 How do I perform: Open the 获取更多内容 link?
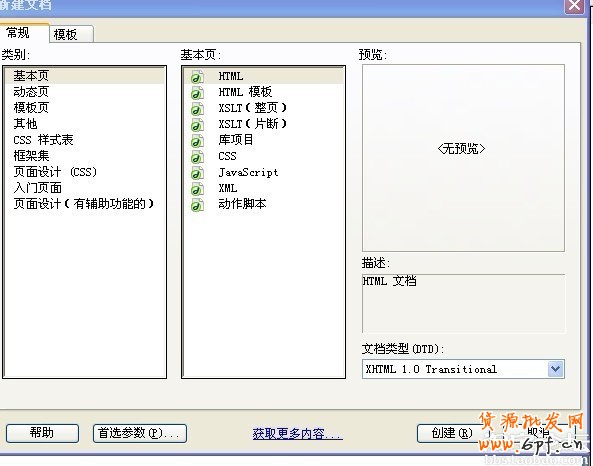point(297,433)
